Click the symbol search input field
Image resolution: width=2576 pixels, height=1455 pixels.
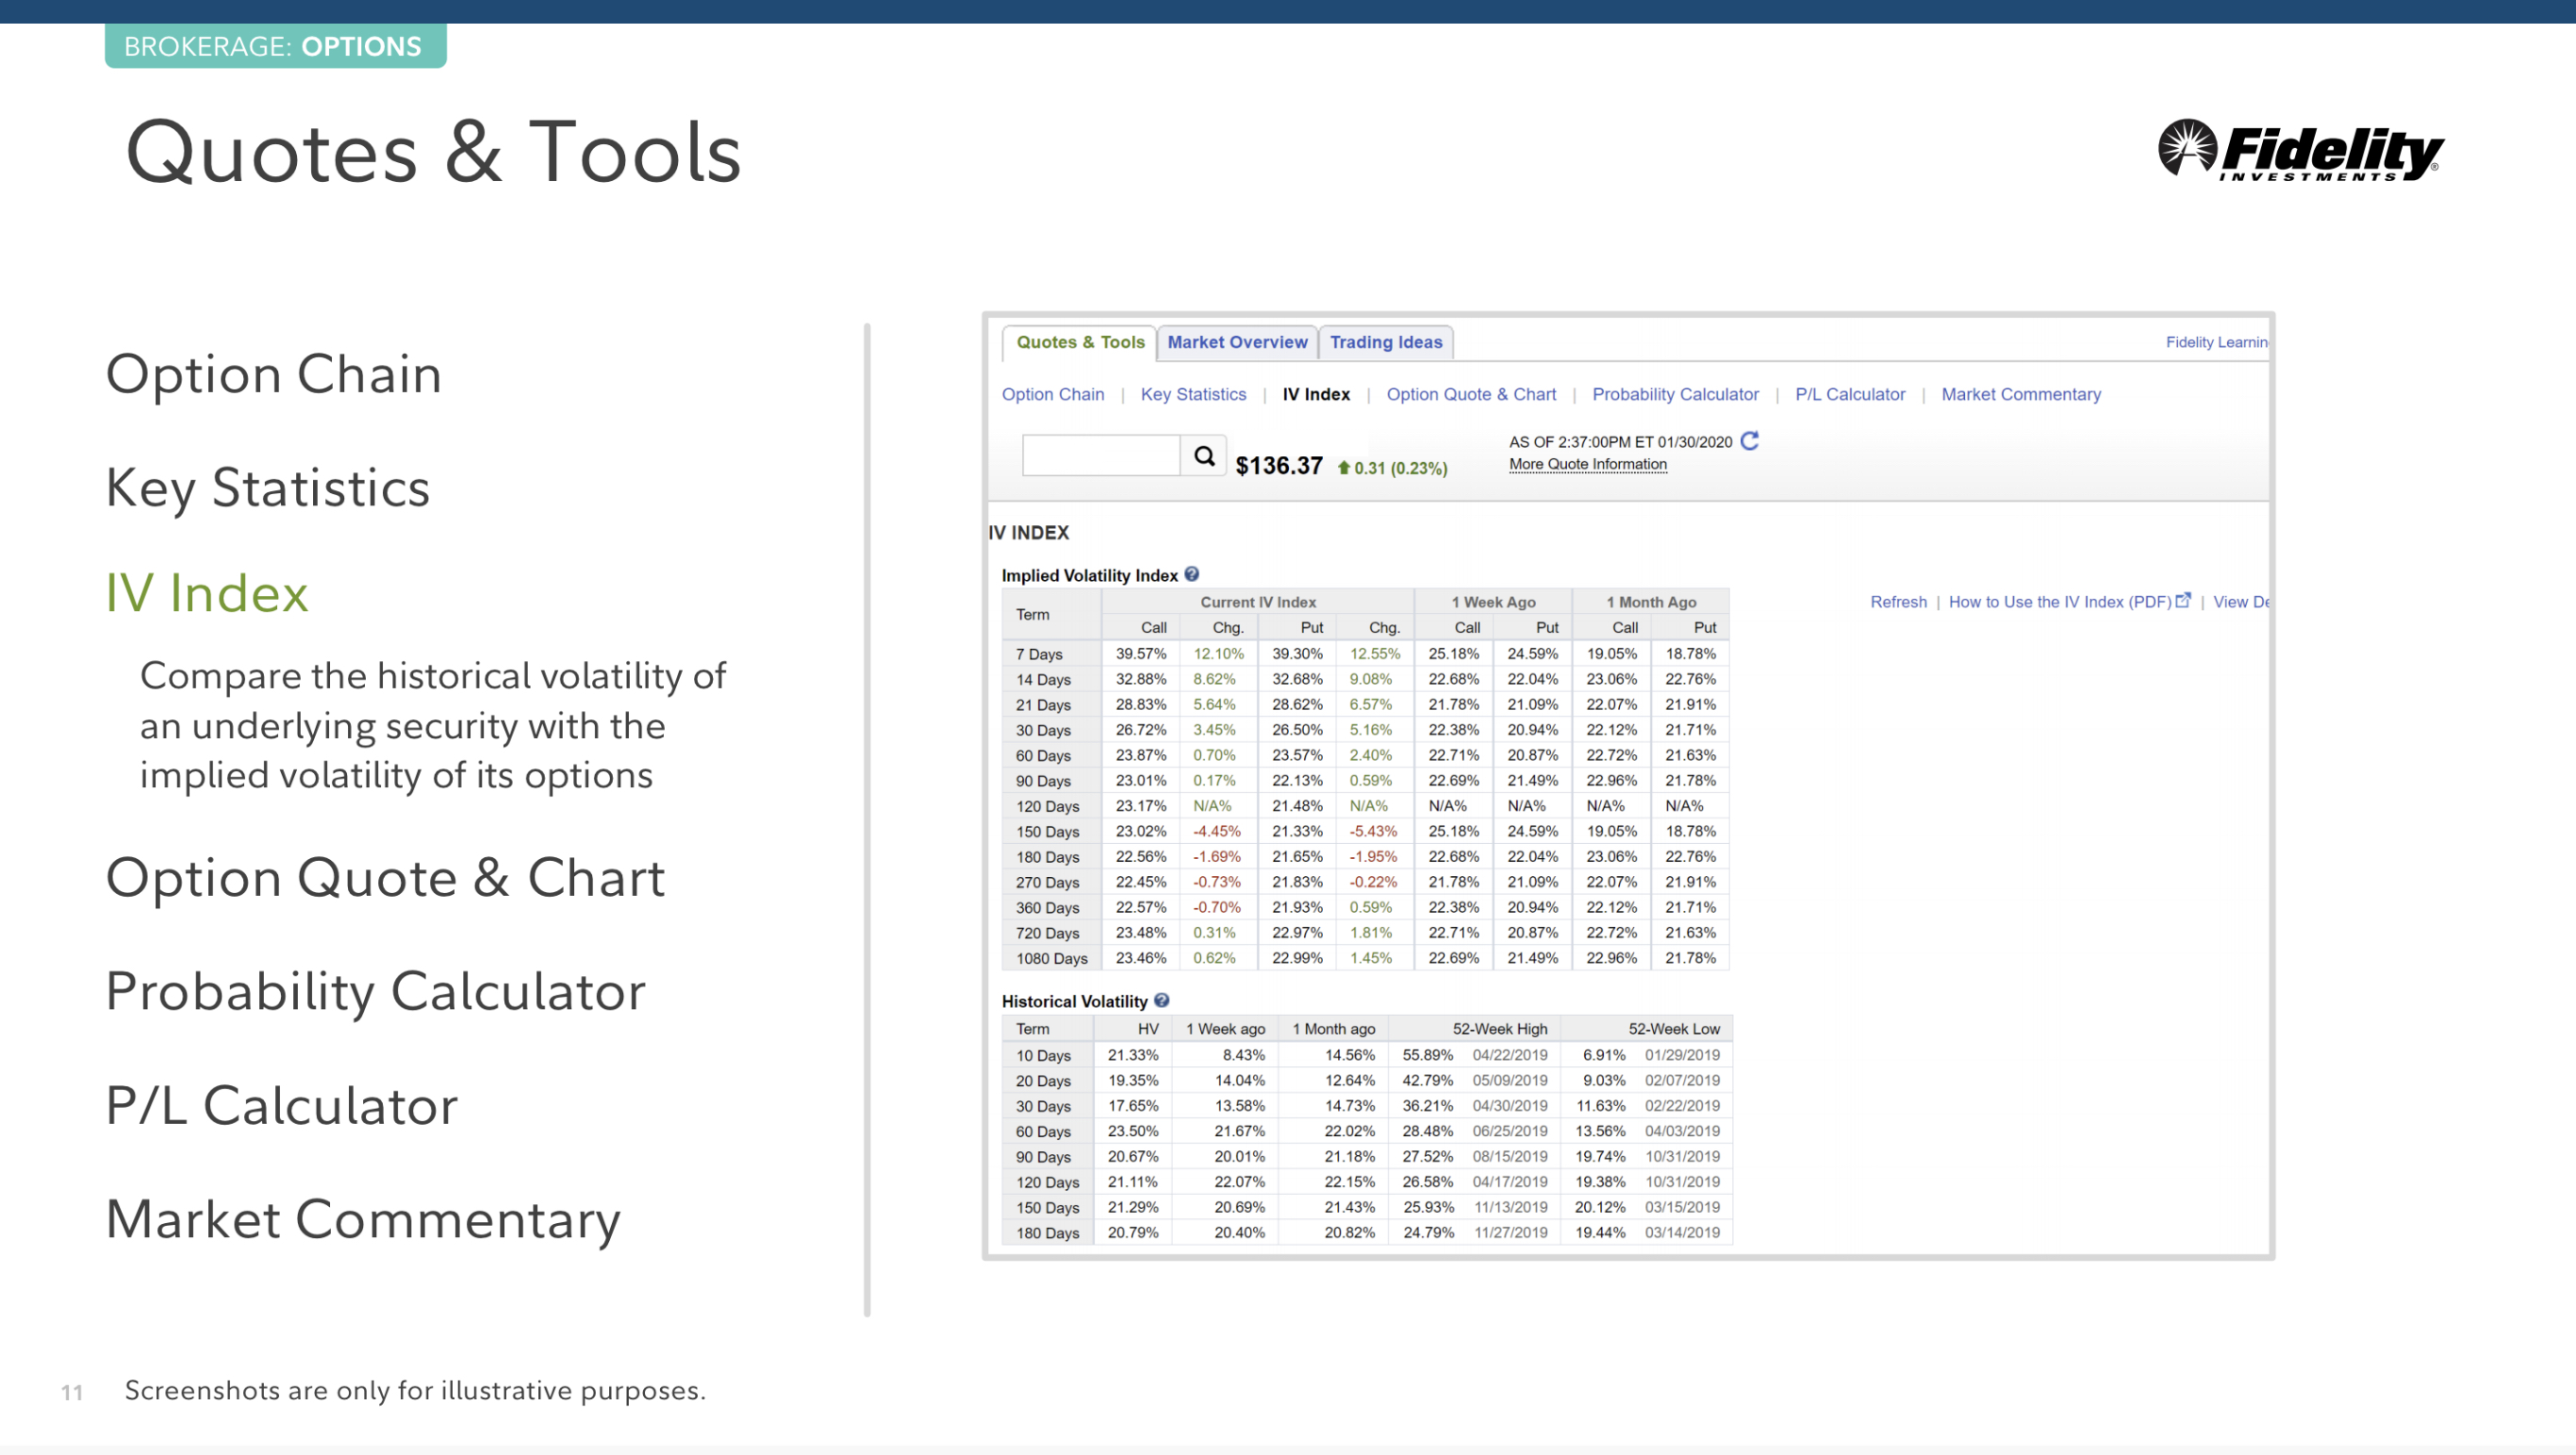coord(1100,456)
